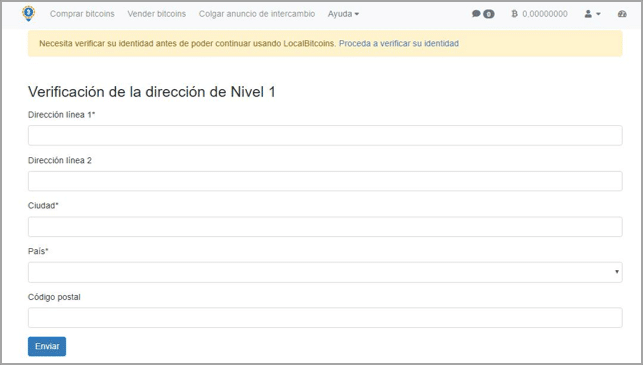643x365 pixels.
Task: Submit the form with Enviar button
Action: pos(47,346)
